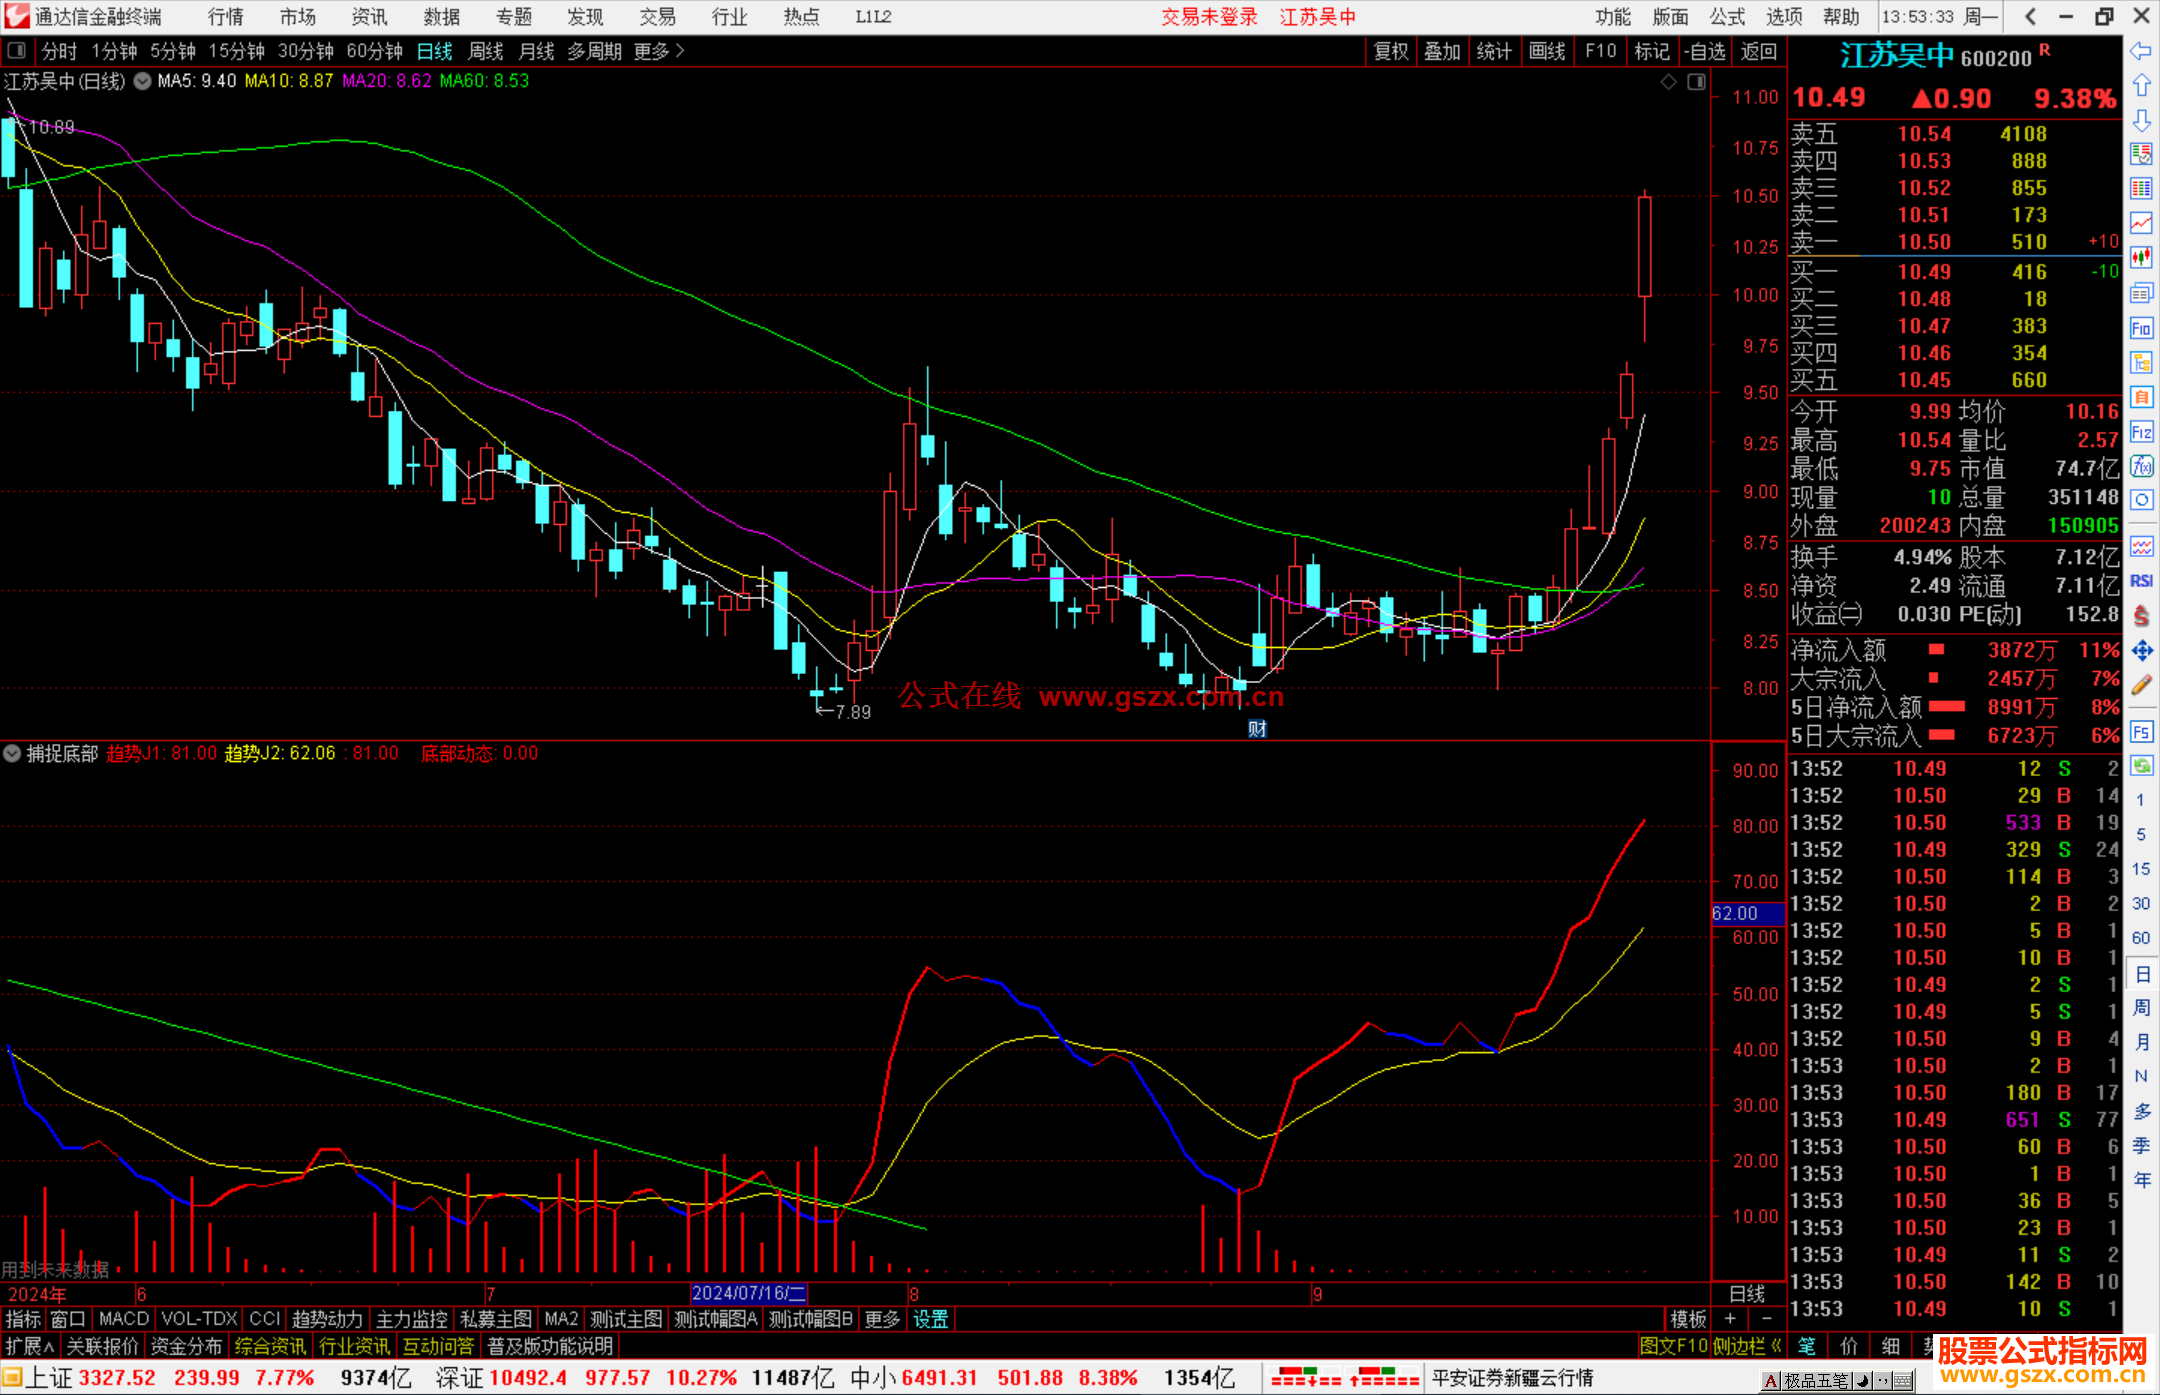Click -自选 remove from watchlist
2160x1395 pixels.
(1704, 51)
